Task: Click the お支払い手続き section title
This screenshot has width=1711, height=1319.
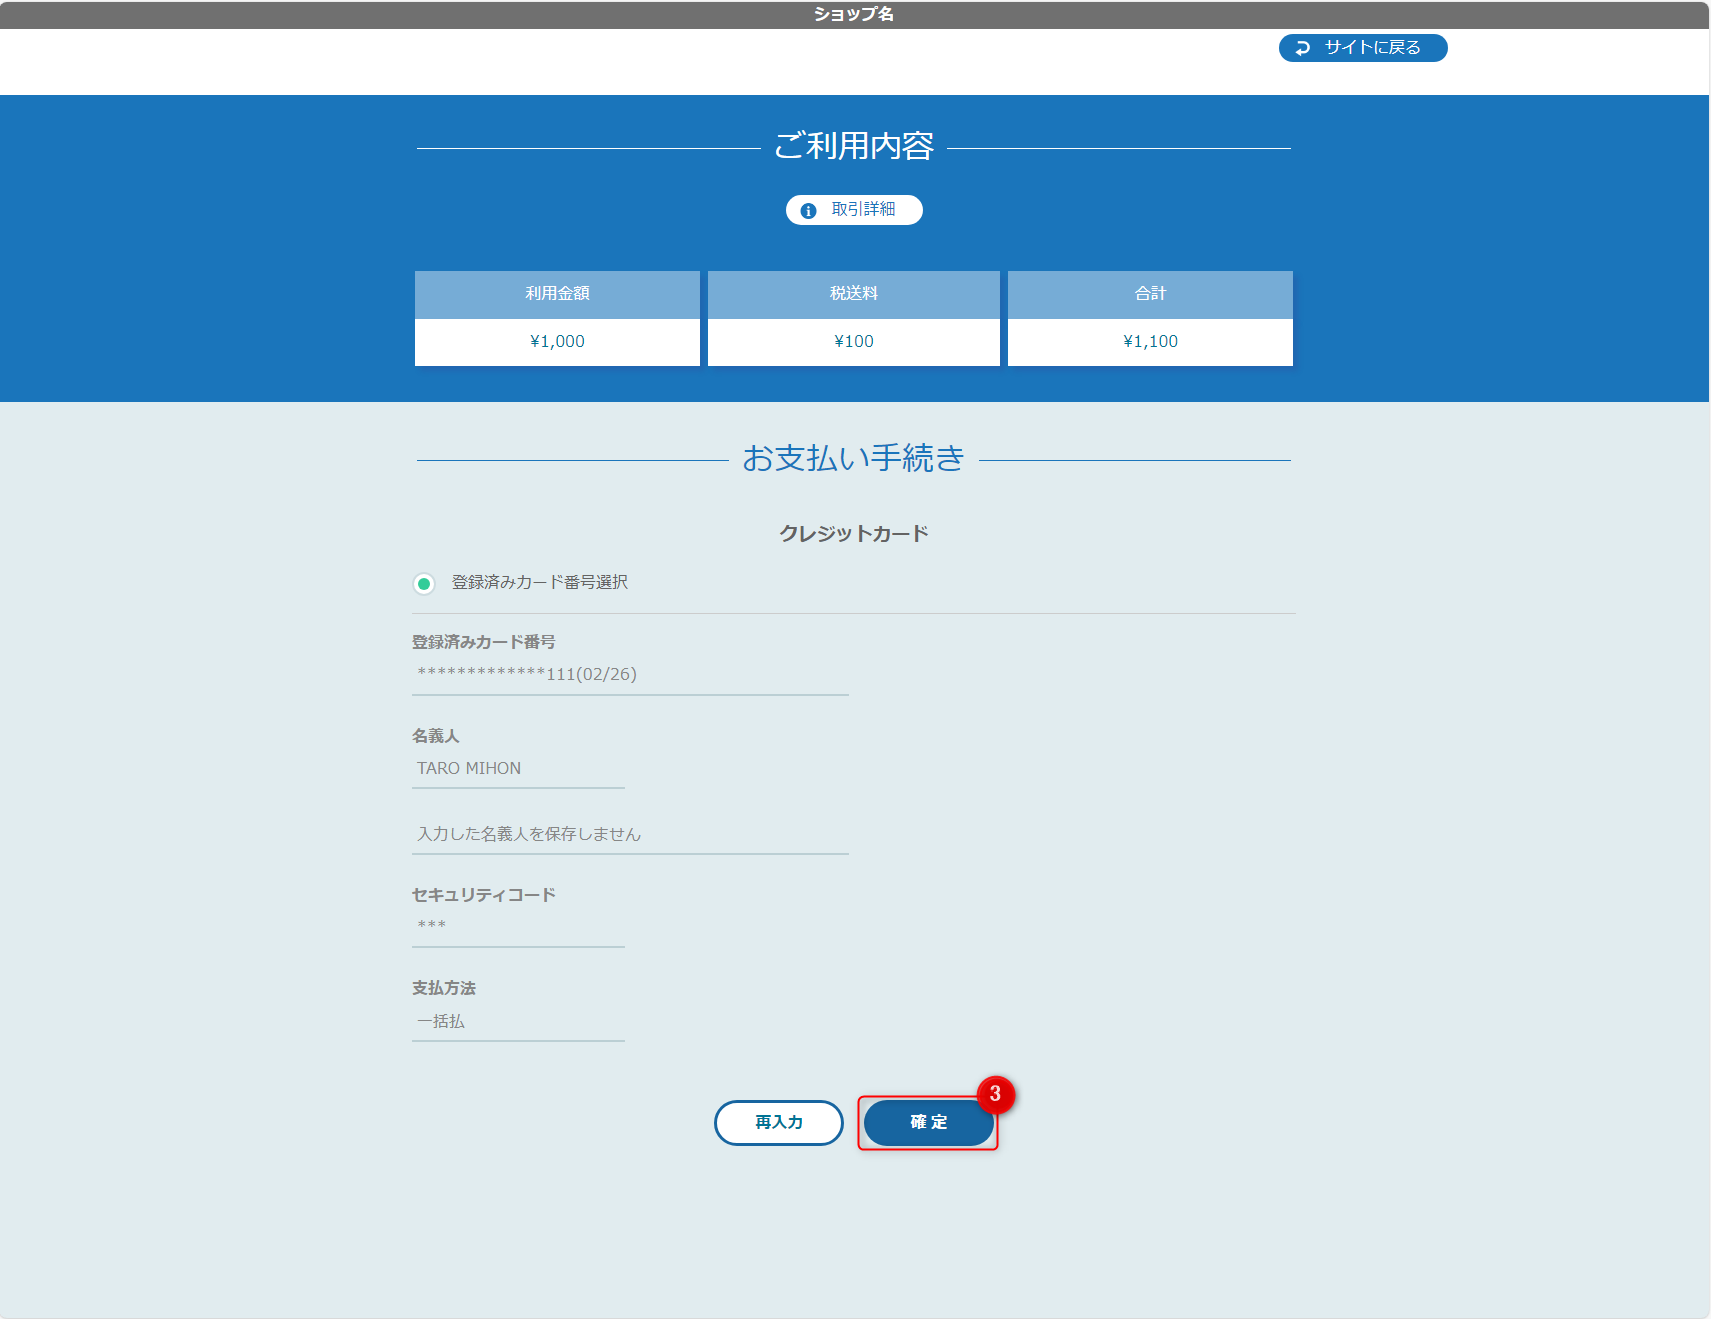Action: coord(853,459)
